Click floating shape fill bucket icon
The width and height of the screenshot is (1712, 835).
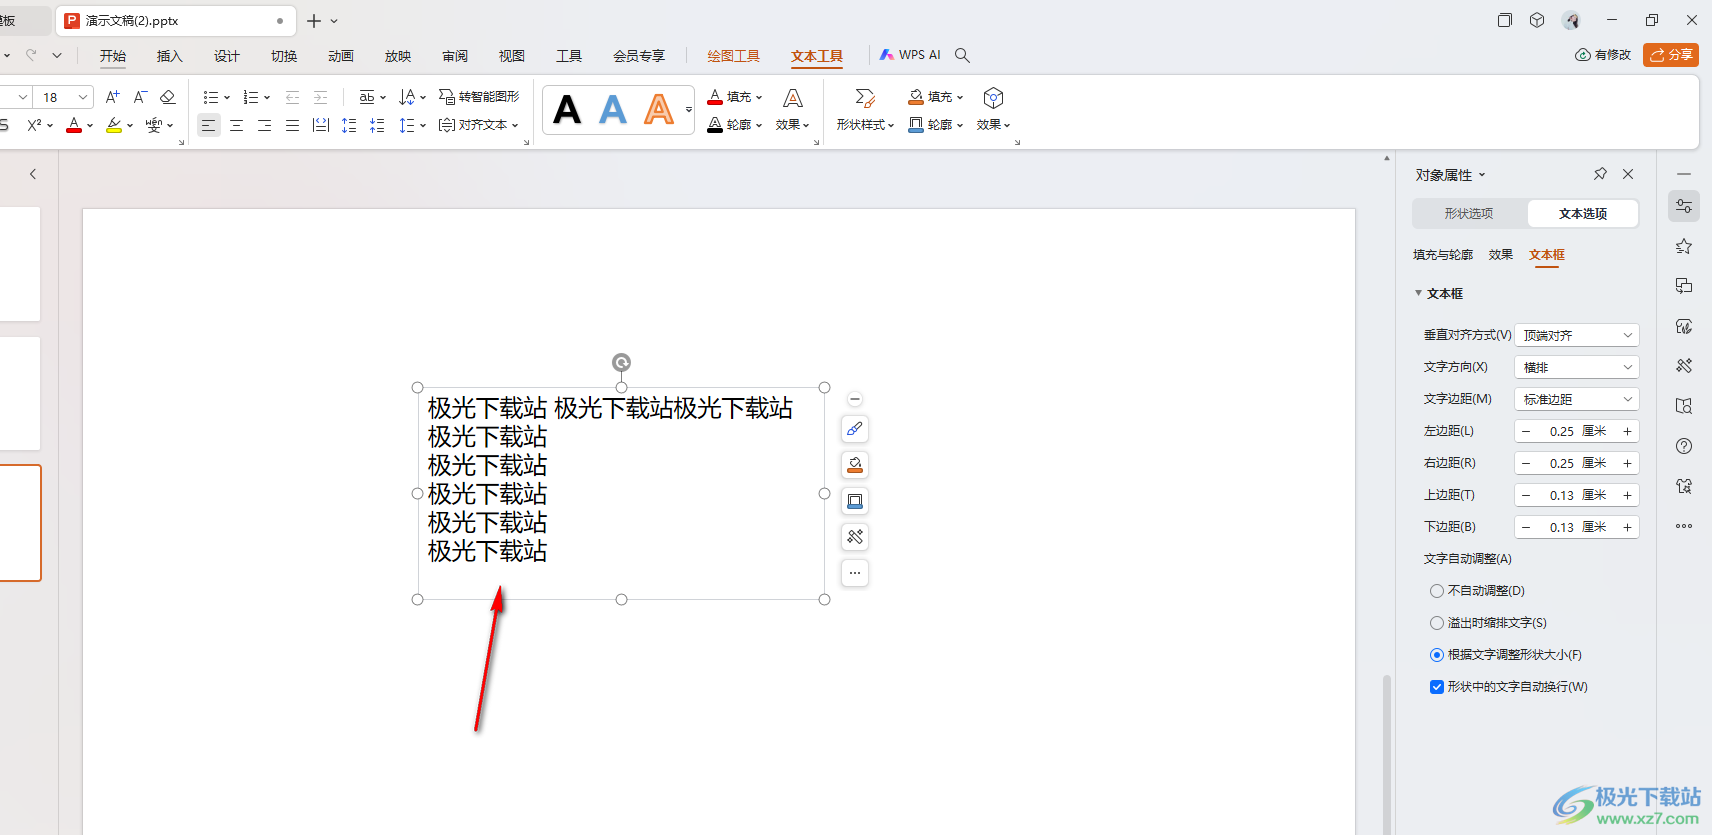pos(855,465)
